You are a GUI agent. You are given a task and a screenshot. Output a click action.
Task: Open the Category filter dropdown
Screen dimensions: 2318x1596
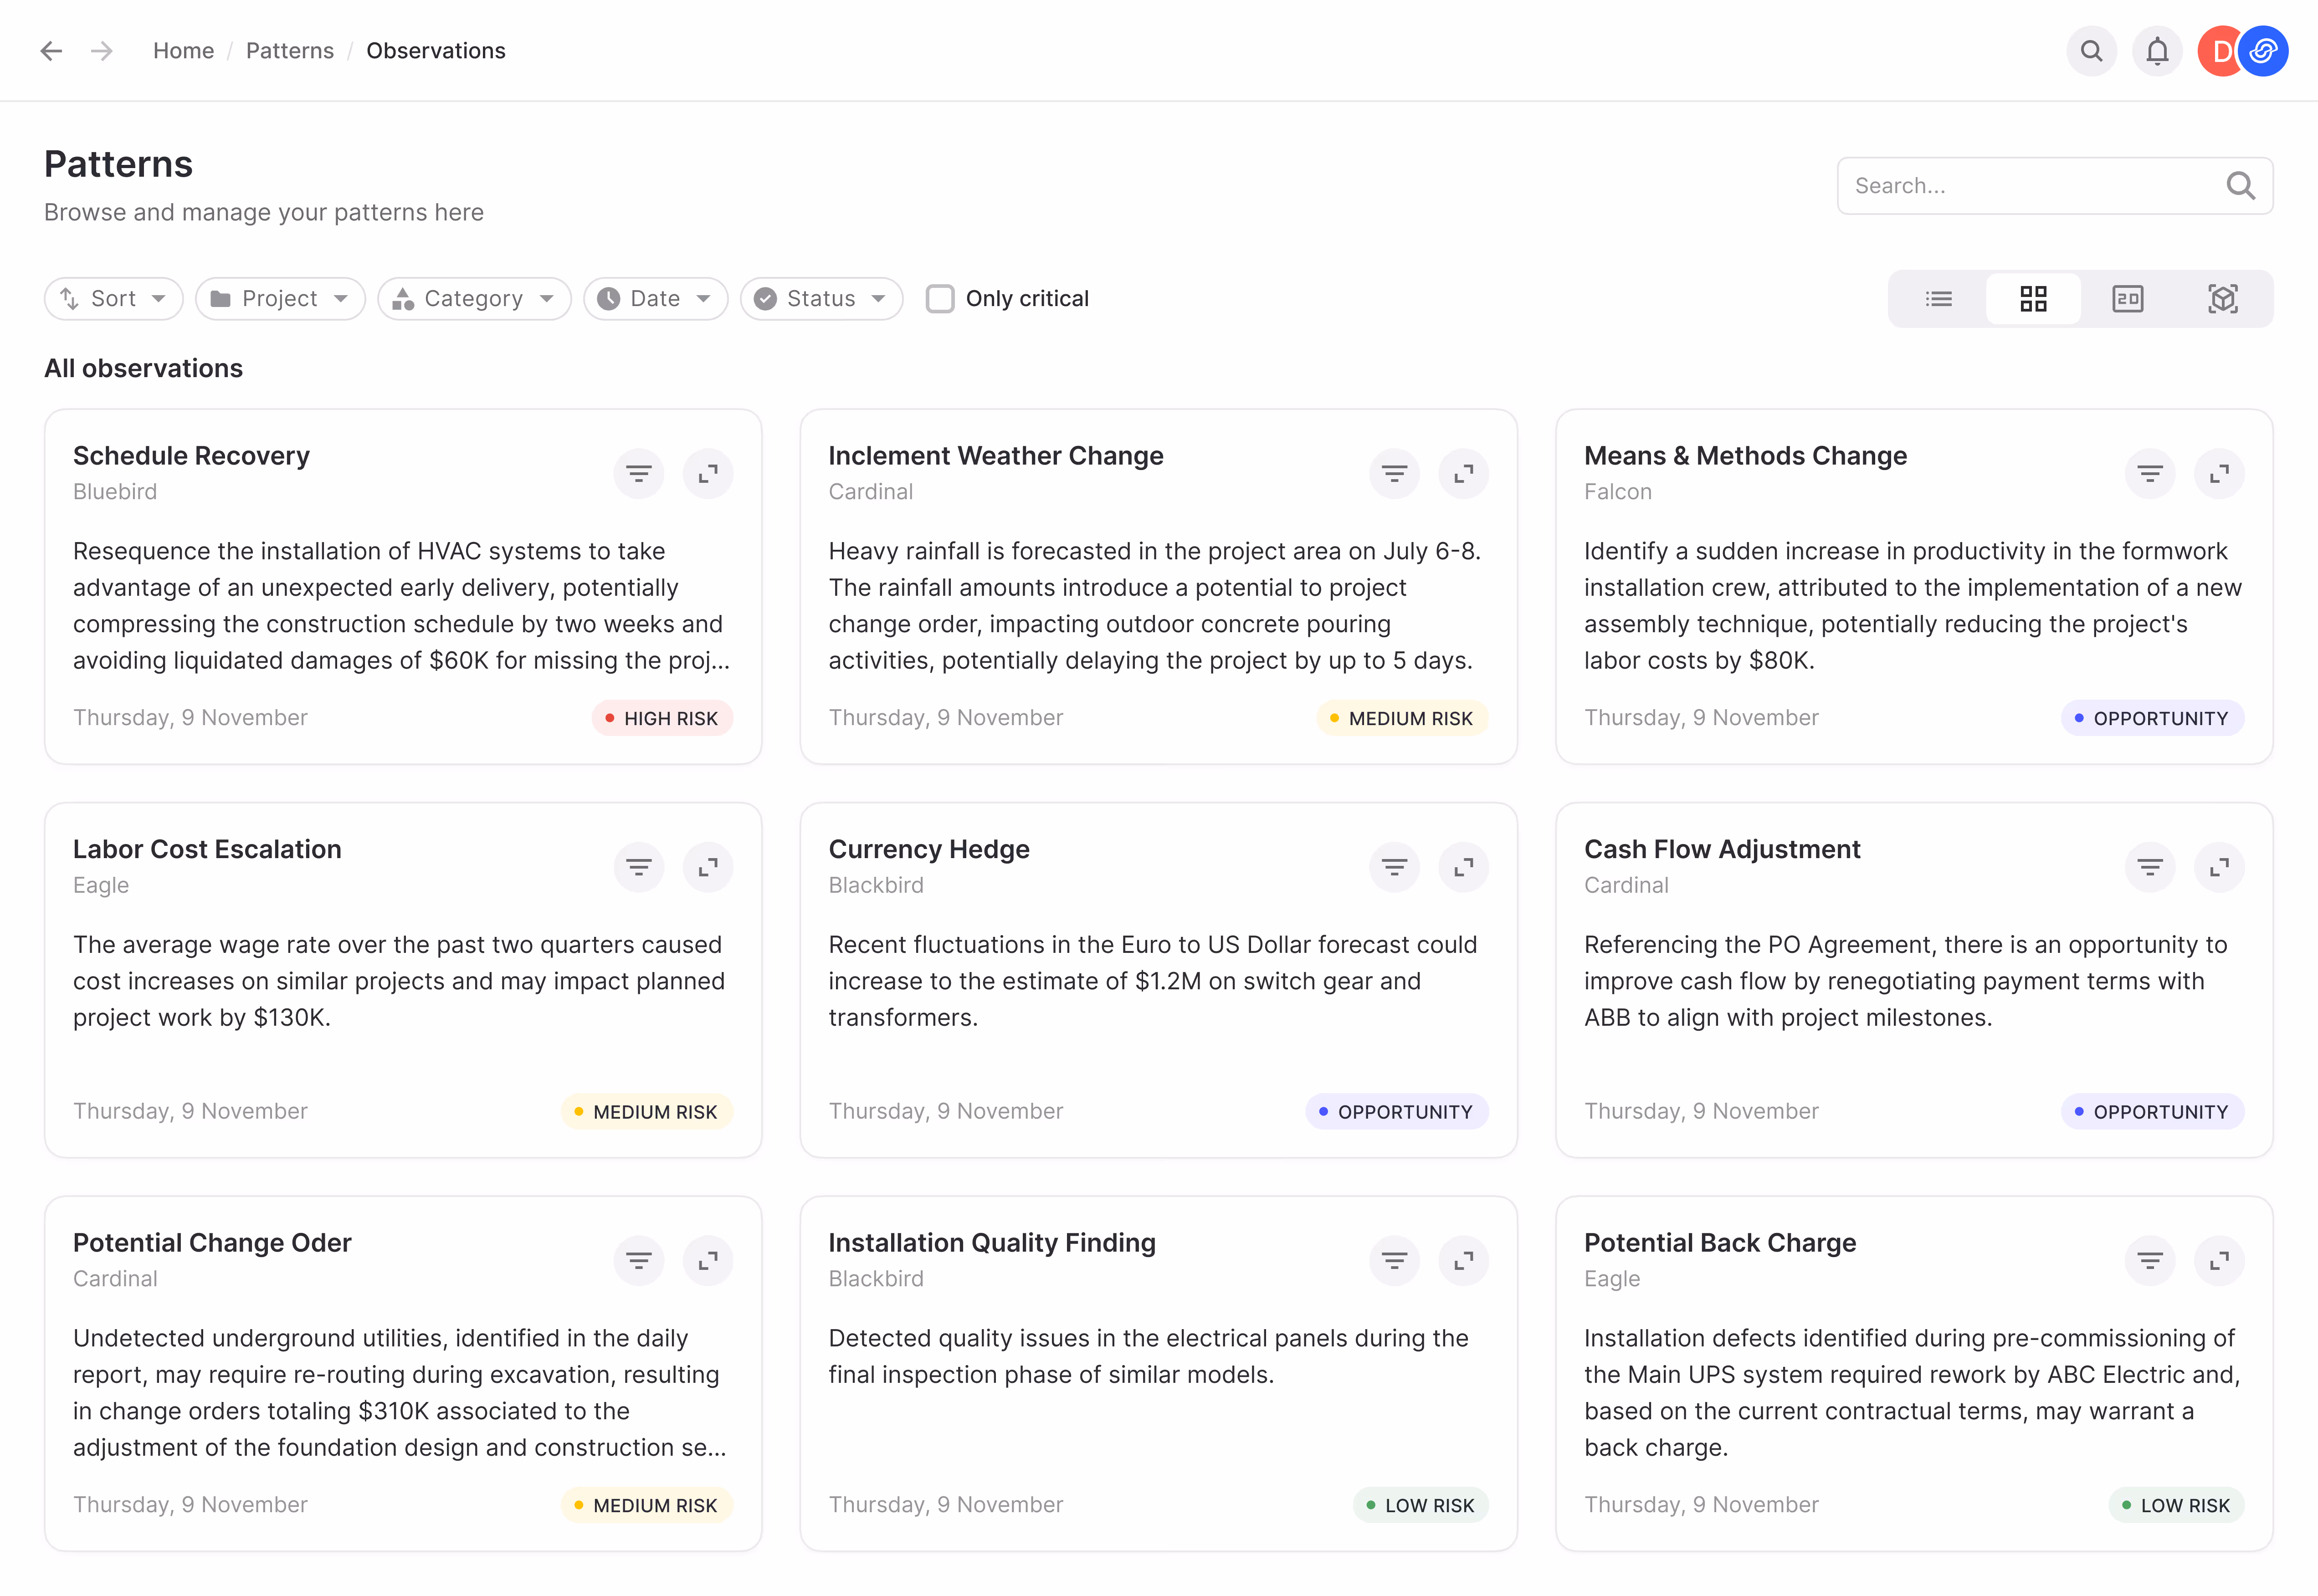coord(474,298)
